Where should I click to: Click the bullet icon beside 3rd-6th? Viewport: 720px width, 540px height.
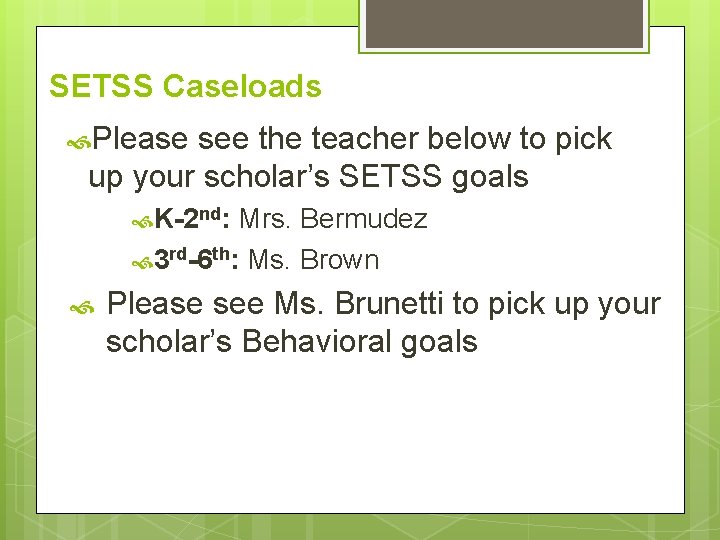tap(142, 263)
